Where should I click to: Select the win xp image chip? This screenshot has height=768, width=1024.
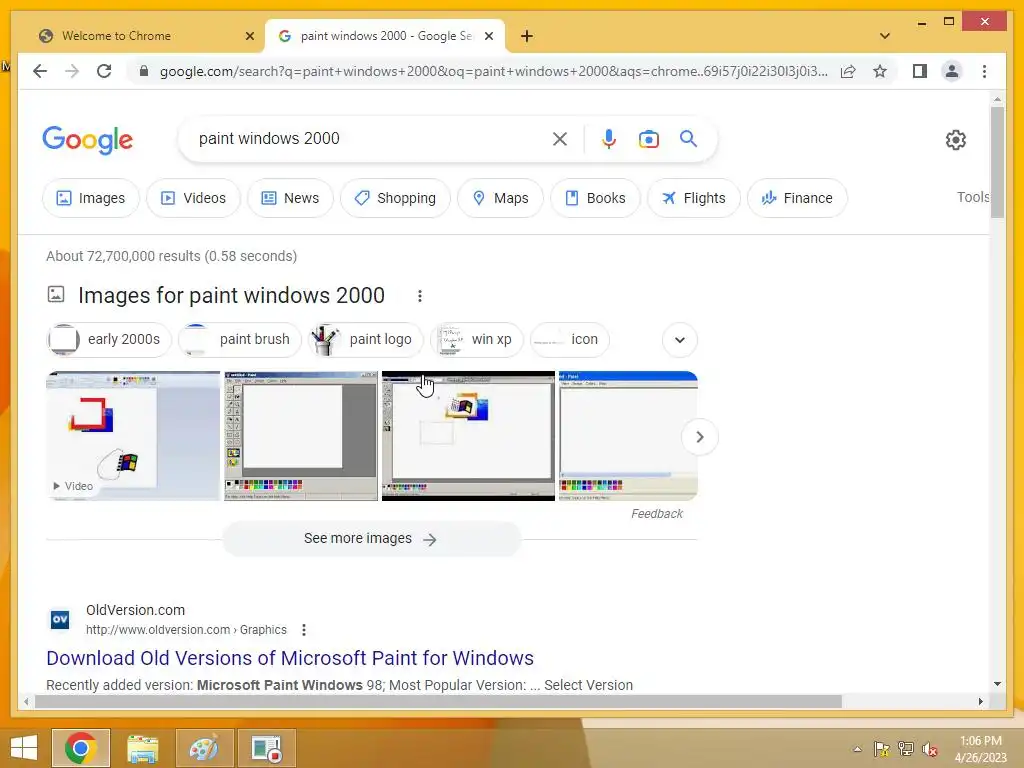(477, 340)
